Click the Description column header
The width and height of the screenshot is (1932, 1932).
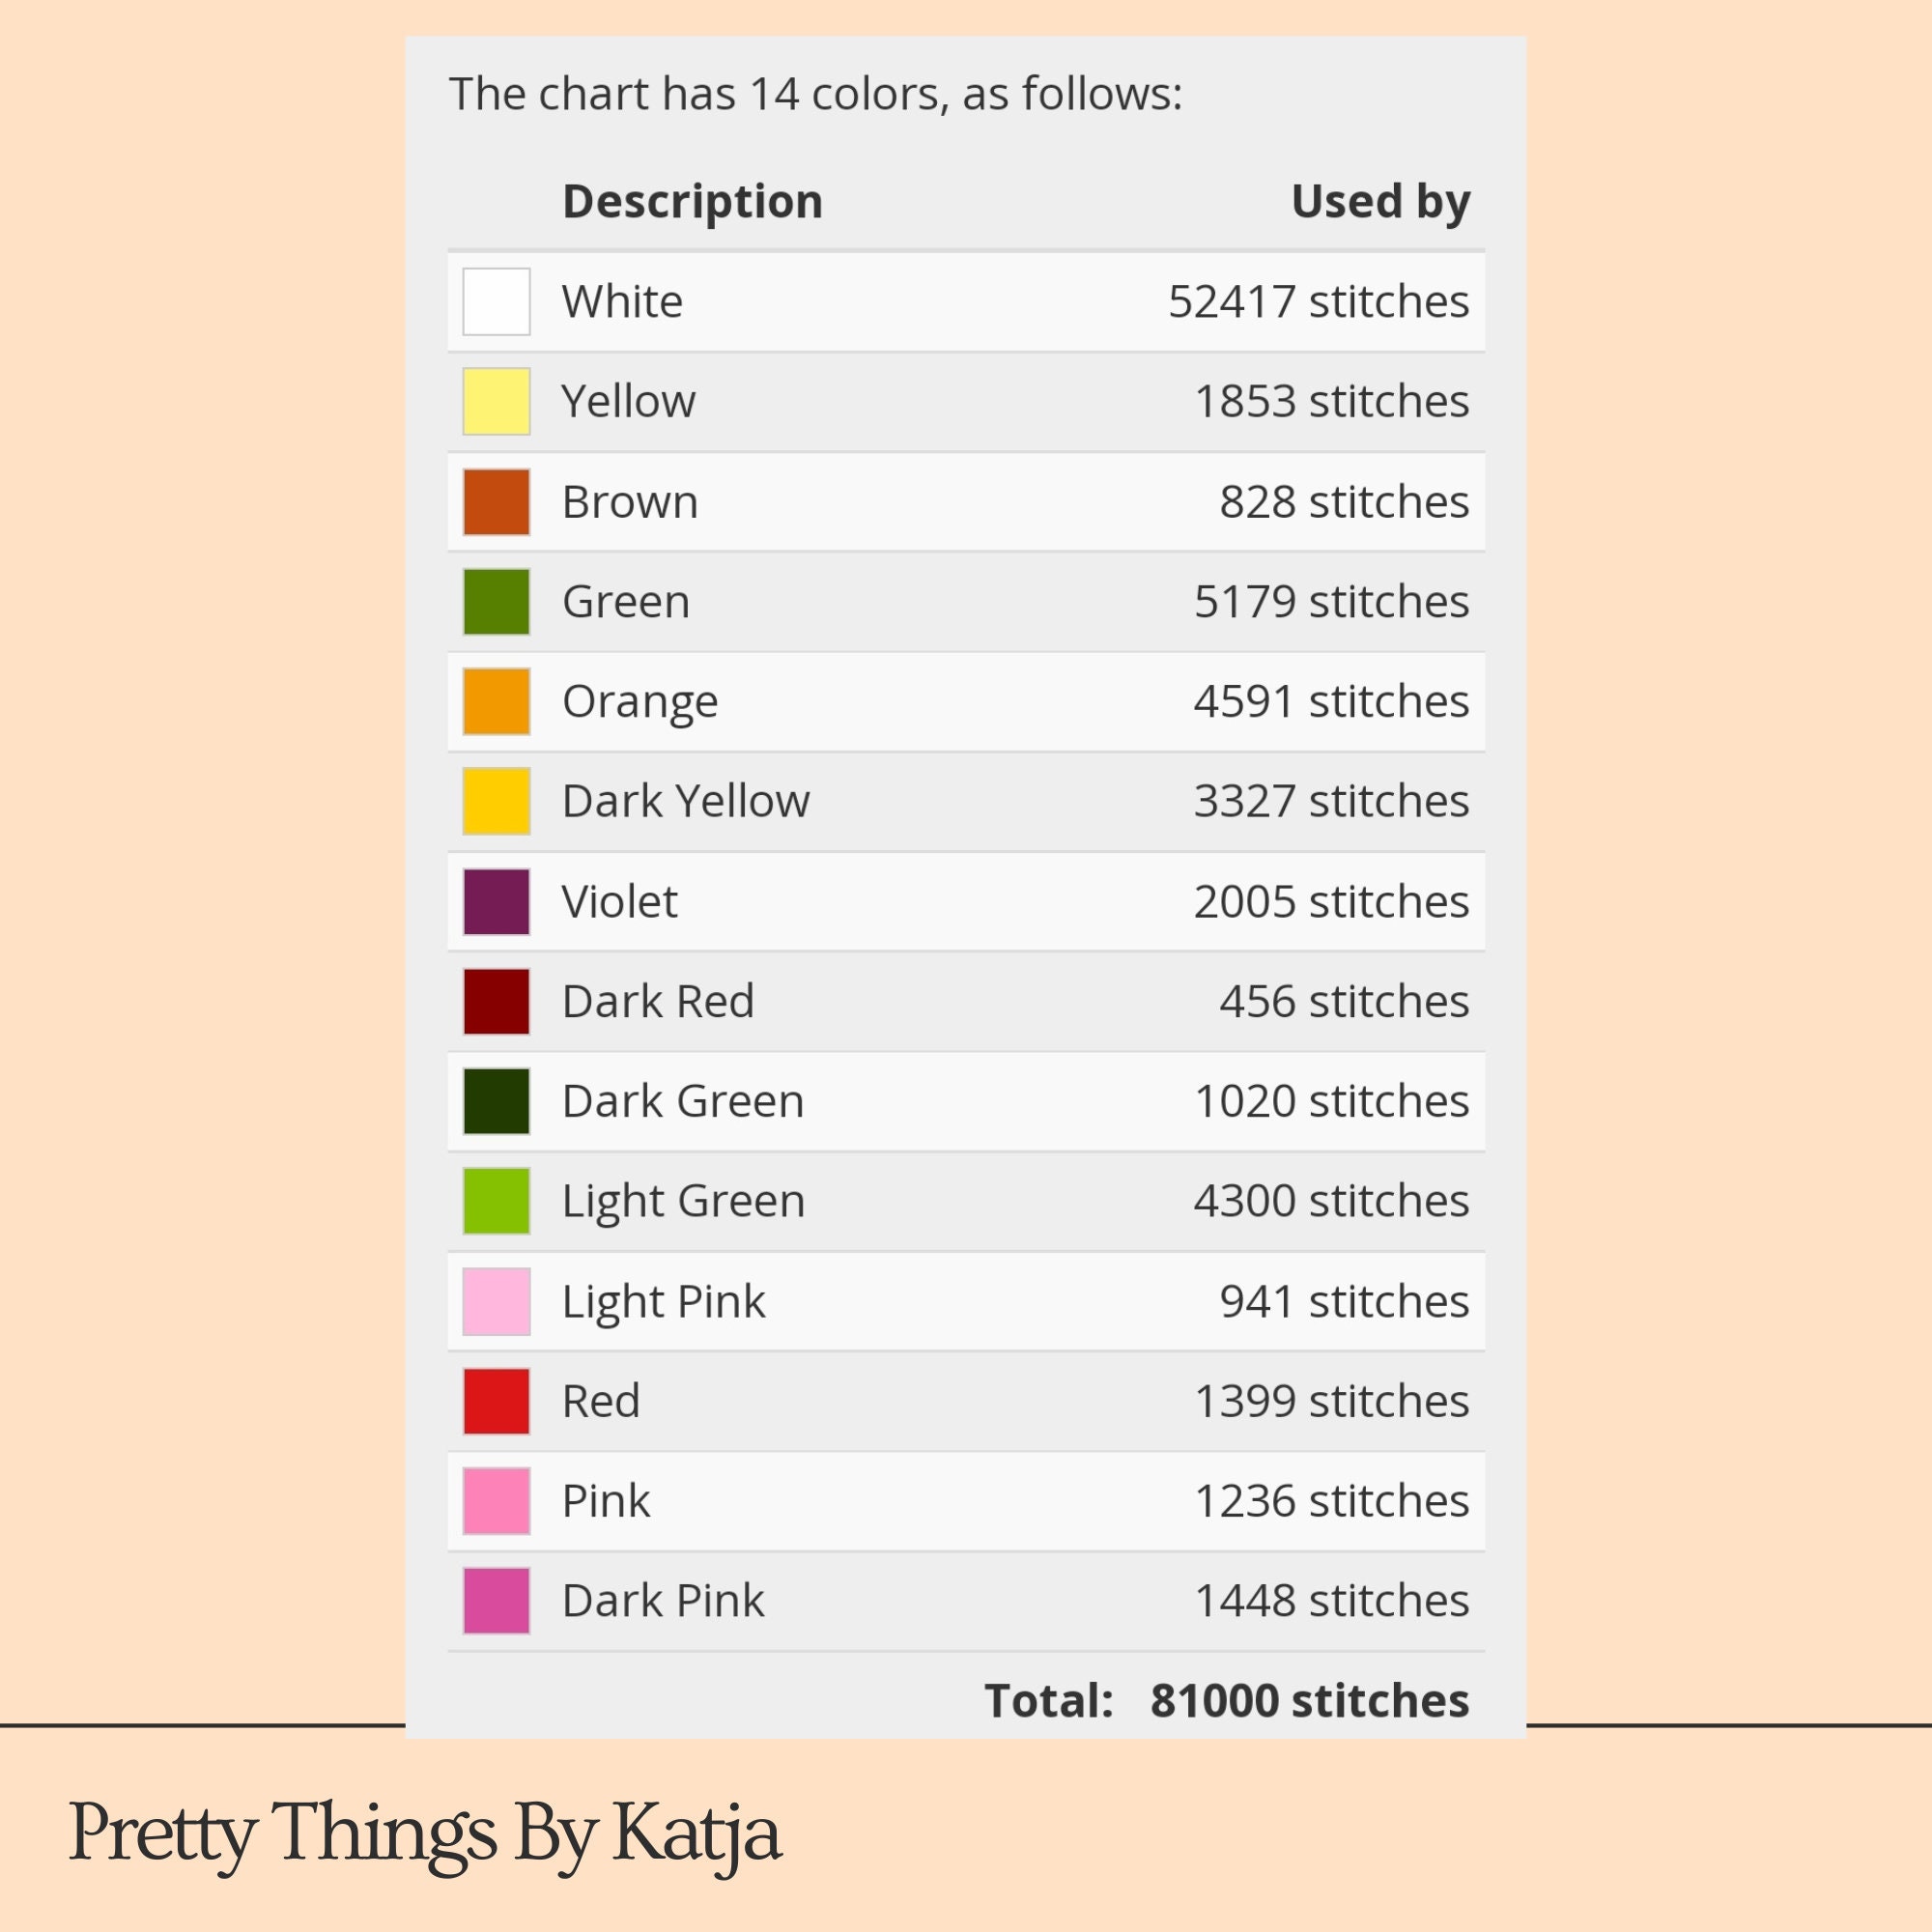pos(693,203)
